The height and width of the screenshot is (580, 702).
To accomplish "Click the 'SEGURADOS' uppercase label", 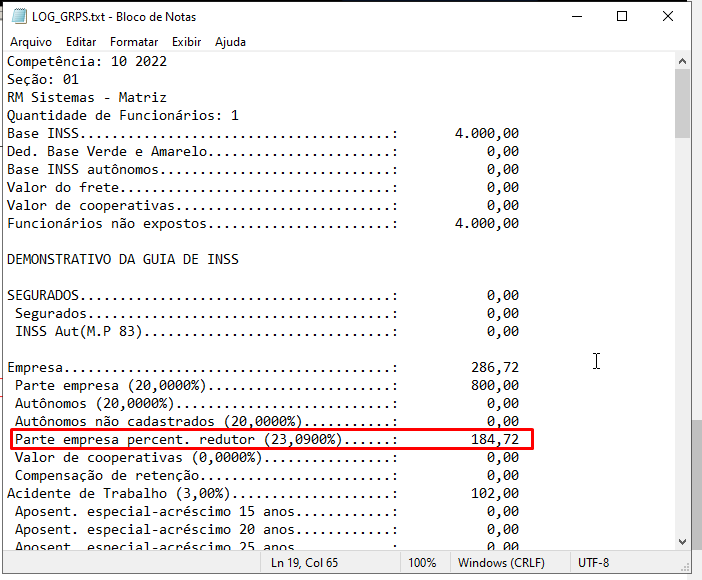I will pyautogui.click(x=43, y=295).
